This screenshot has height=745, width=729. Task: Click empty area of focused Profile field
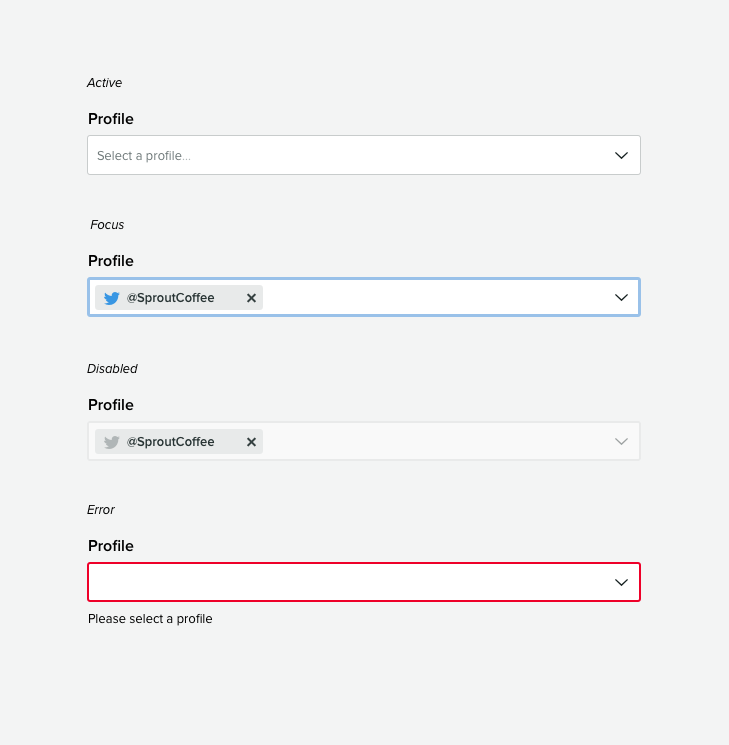point(430,298)
